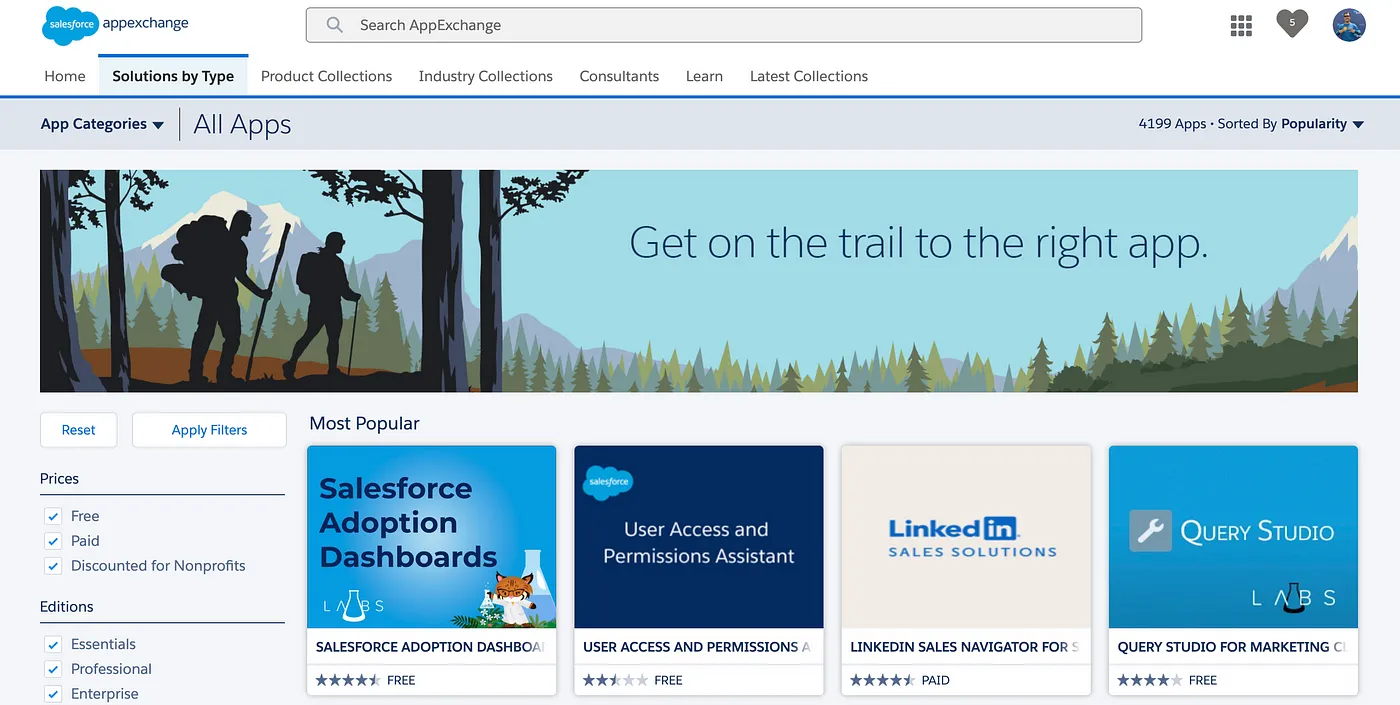
Task: Open the favorites heart icon
Action: (x=1292, y=23)
